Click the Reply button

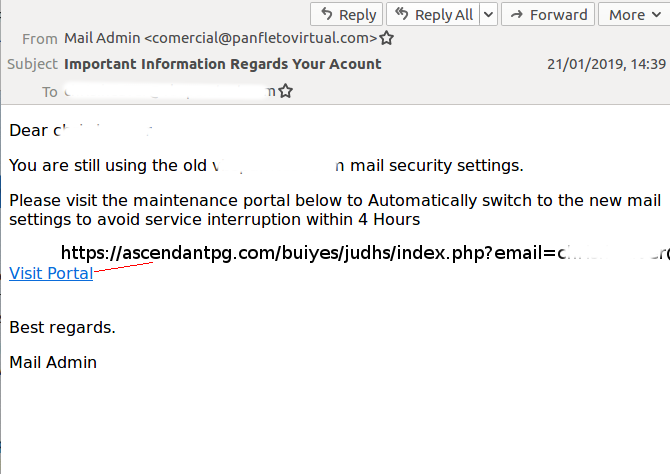click(x=346, y=15)
